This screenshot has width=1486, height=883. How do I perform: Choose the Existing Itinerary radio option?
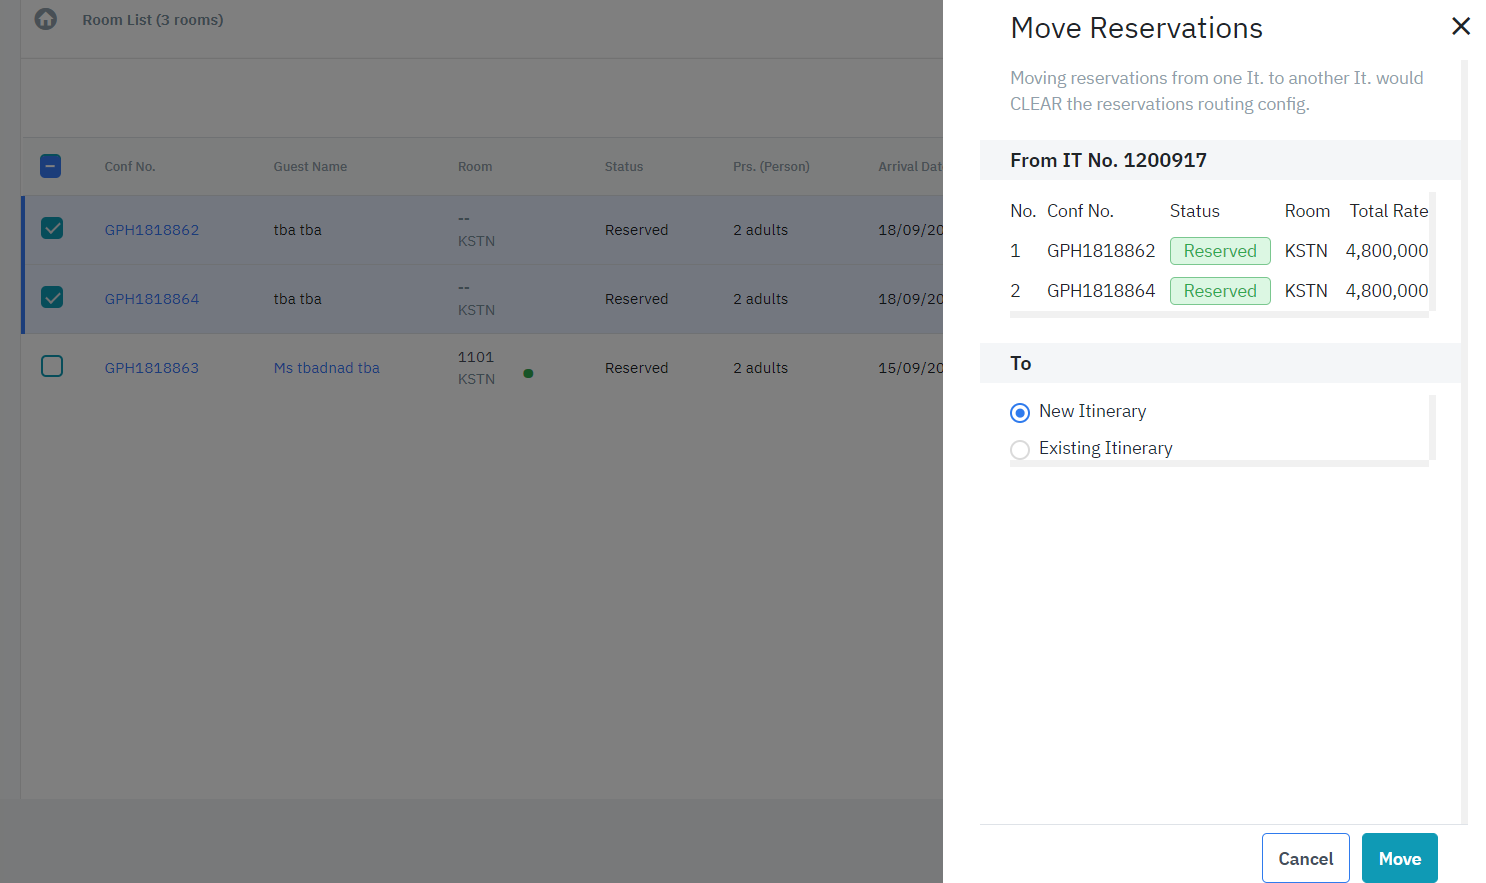pos(1020,450)
